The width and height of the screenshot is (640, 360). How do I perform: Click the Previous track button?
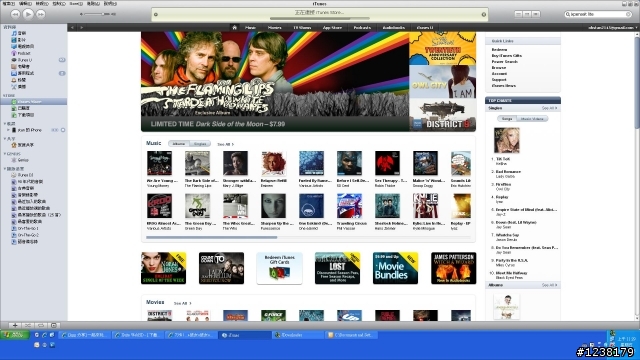(15, 14)
